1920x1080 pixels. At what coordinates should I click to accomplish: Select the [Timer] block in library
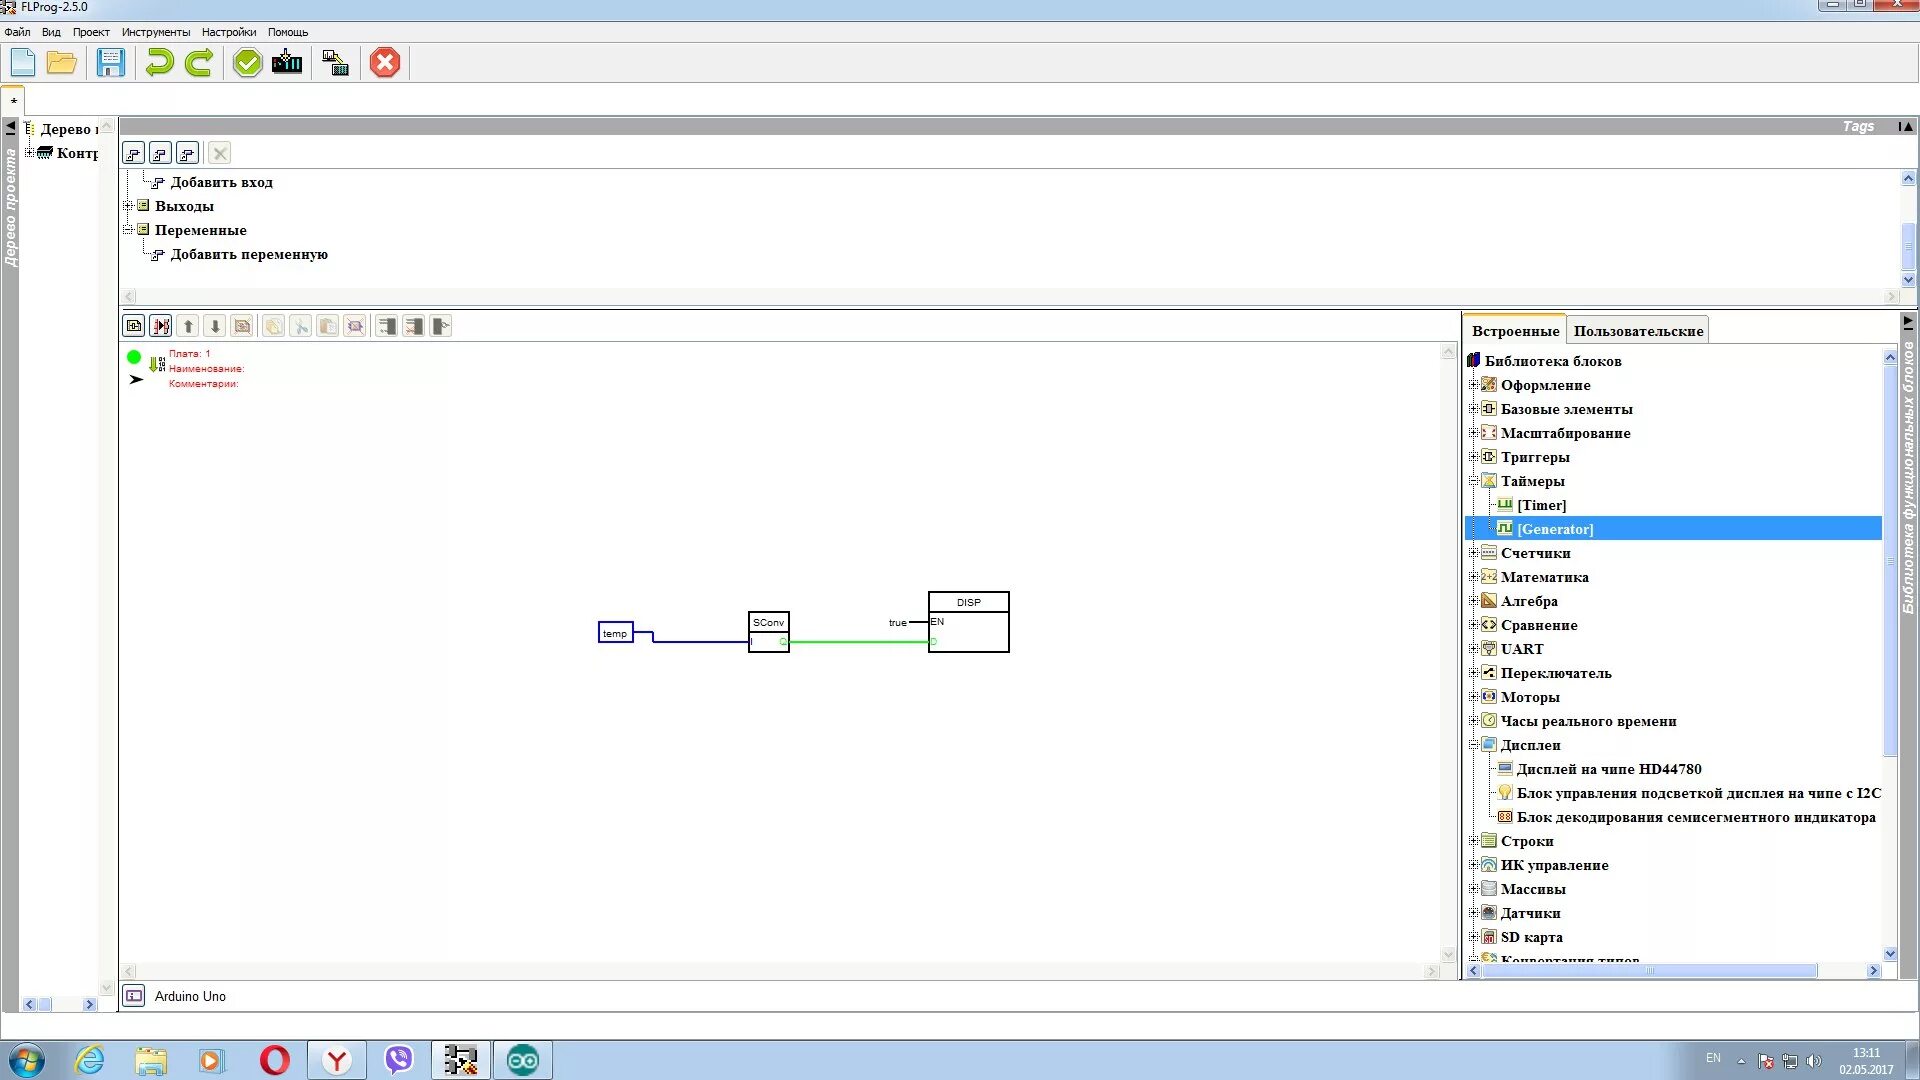(x=1541, y=505)
